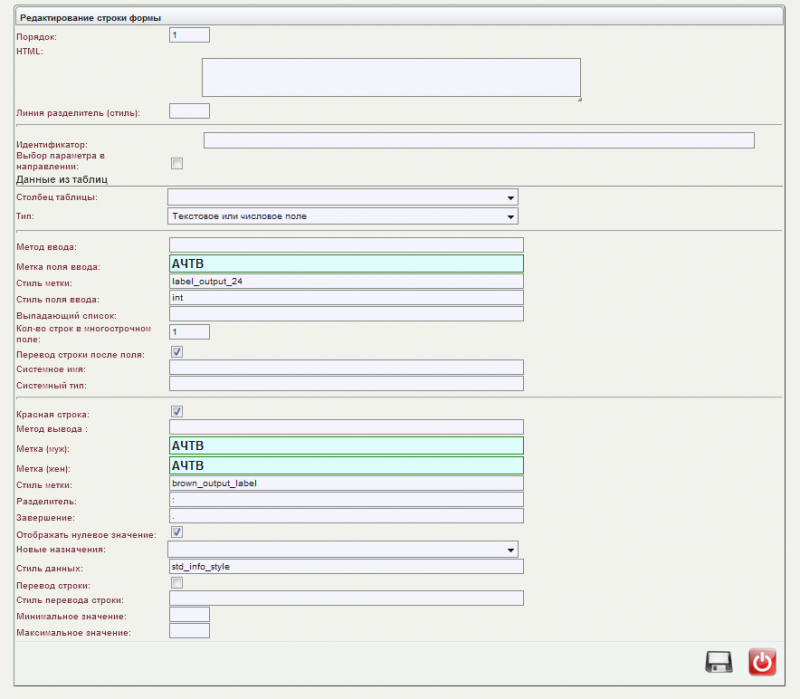The image size is (800, 699).
Task: Select the Минимальное значение input
Action: tap(189, 613)
